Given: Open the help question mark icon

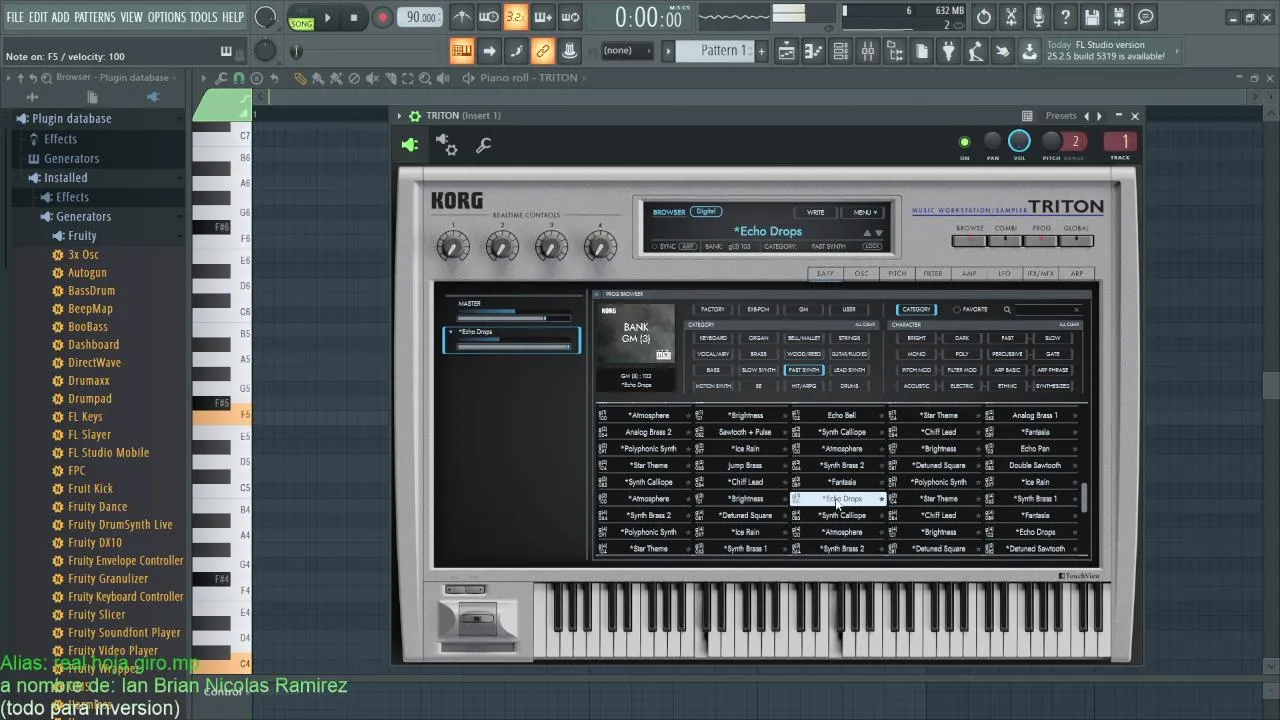Looking at the screenshot, I should [1065, 17].
